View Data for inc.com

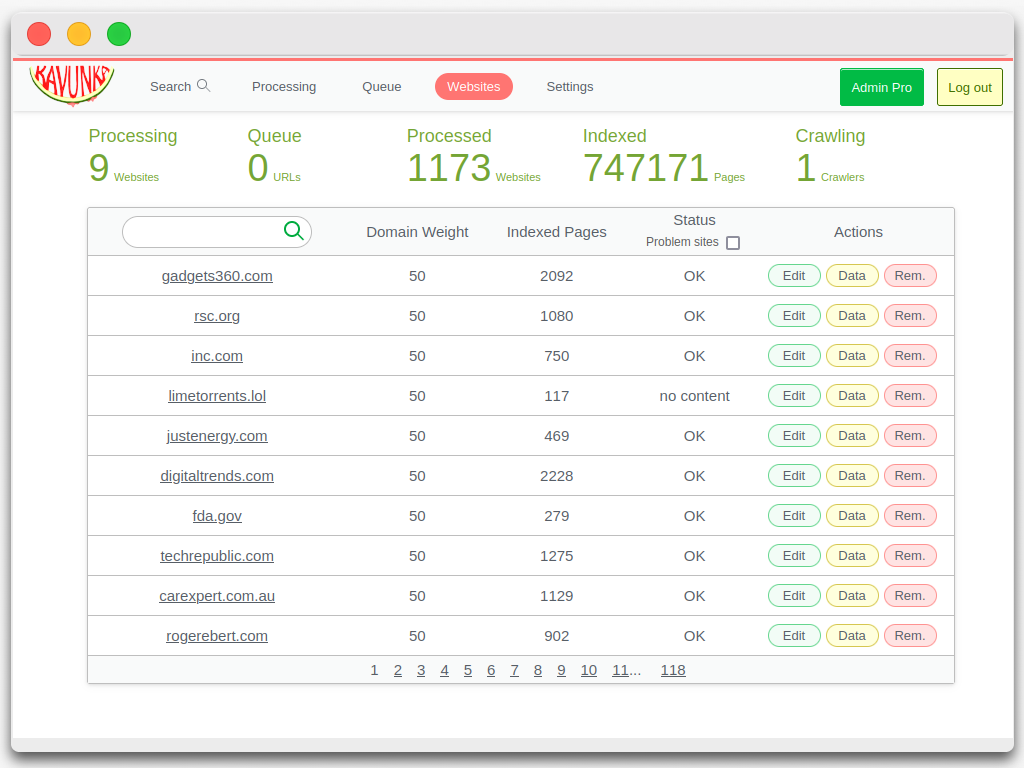[852, 356]
